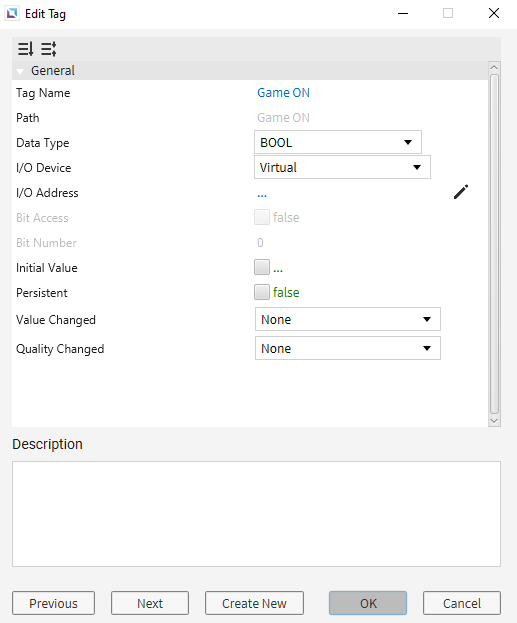The width and height of the screenshot is (517, 623).
Task: Click inside the Description text box
Action: (256, 514)
